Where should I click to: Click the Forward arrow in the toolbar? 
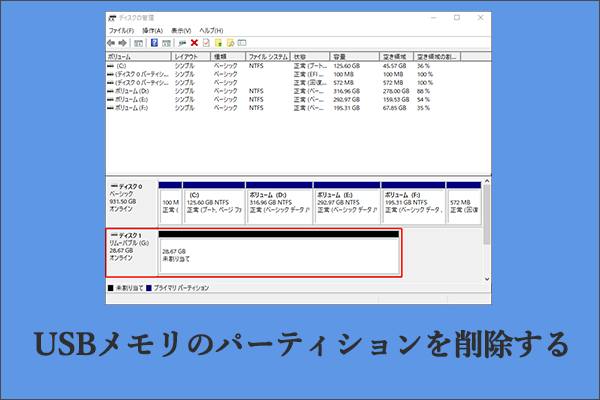122,43
